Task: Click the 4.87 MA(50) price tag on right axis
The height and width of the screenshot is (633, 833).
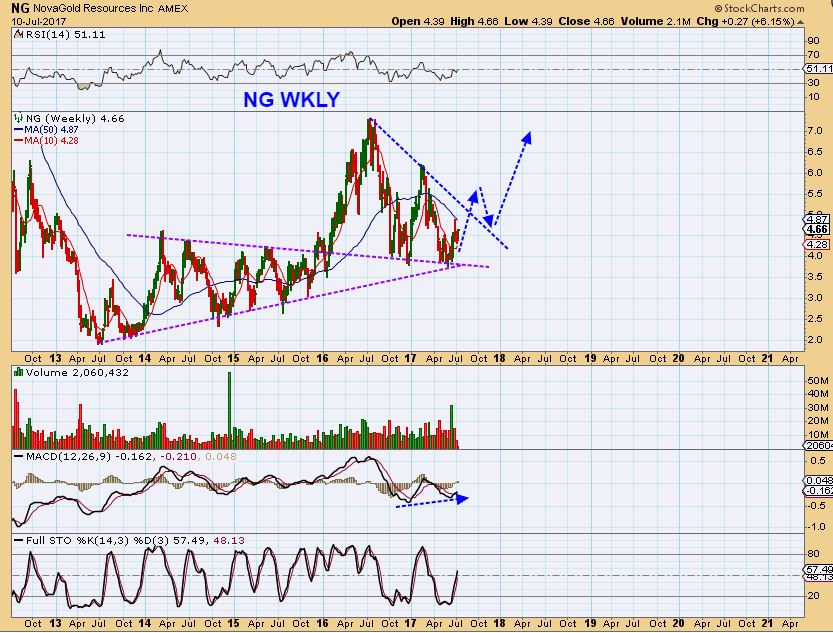Action: tap(817, 219)
